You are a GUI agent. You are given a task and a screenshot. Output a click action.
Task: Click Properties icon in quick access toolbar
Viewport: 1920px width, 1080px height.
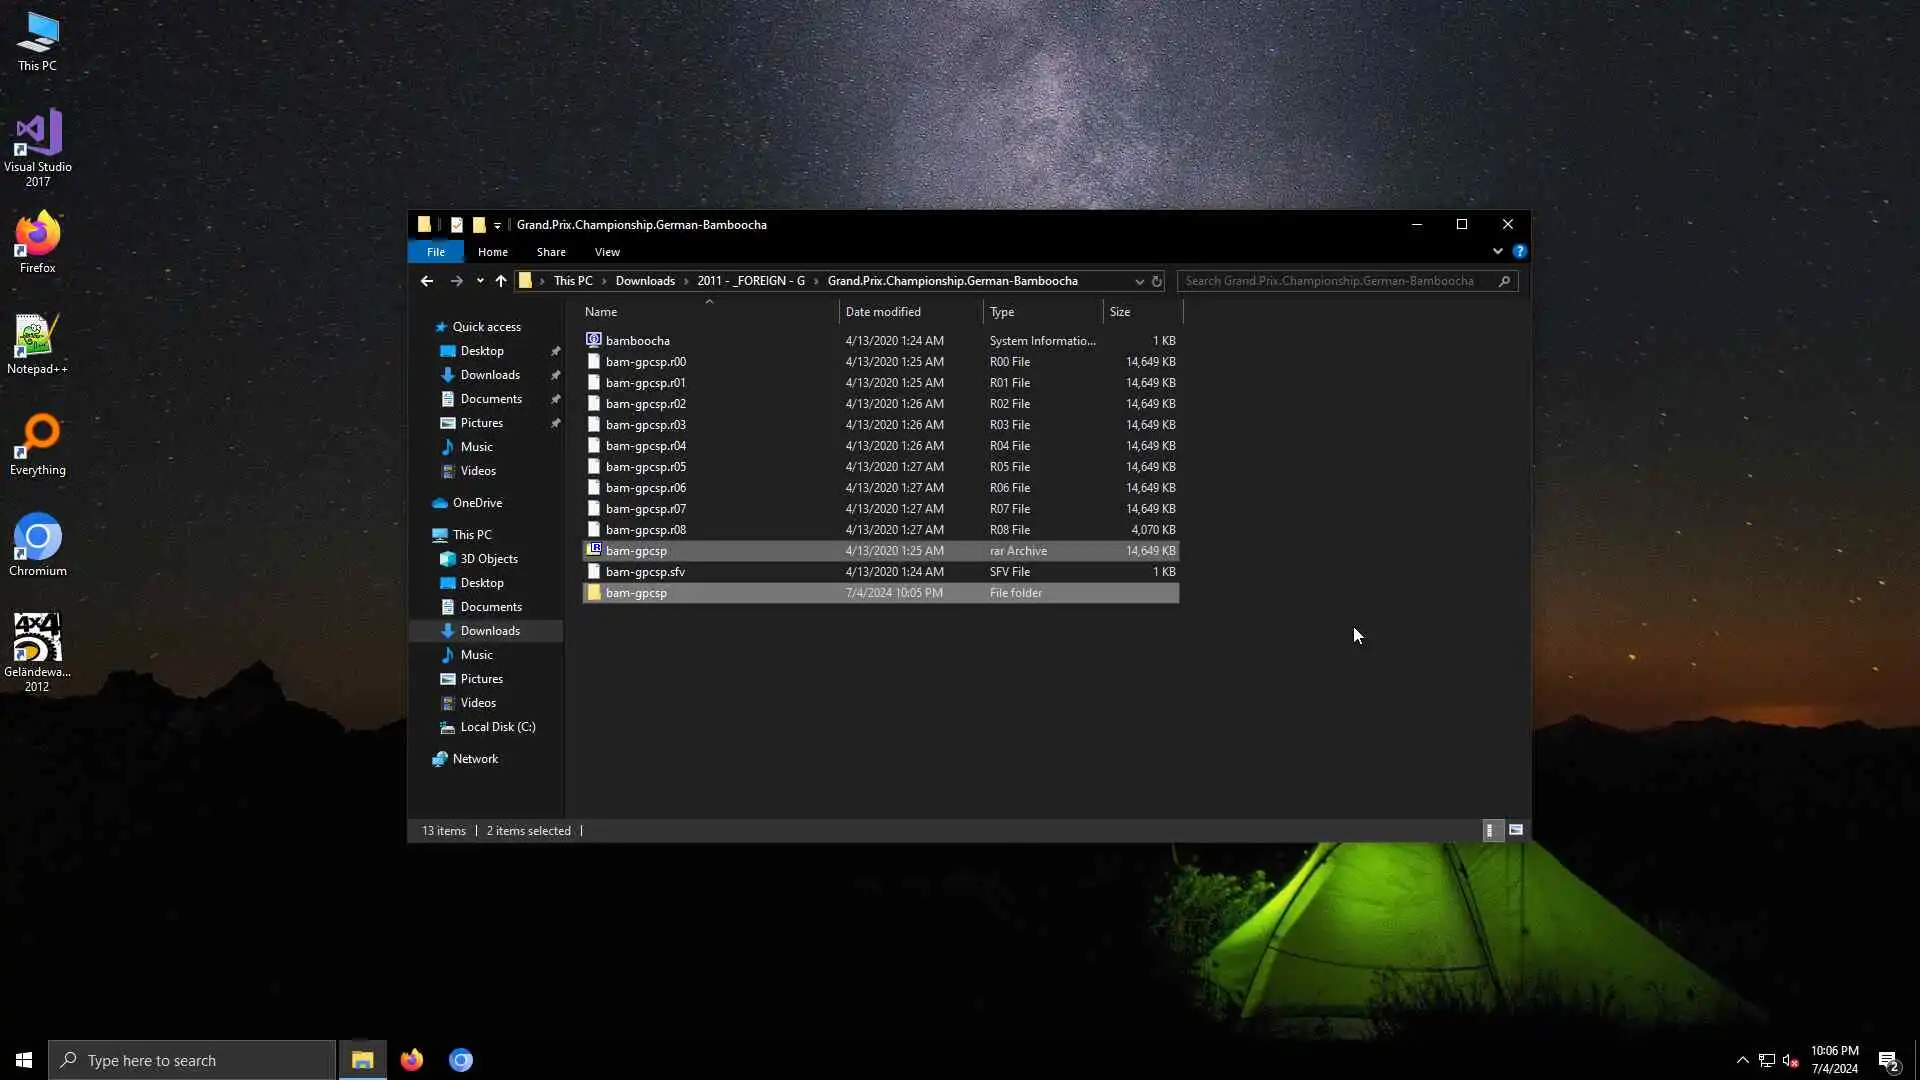[457, 225]
